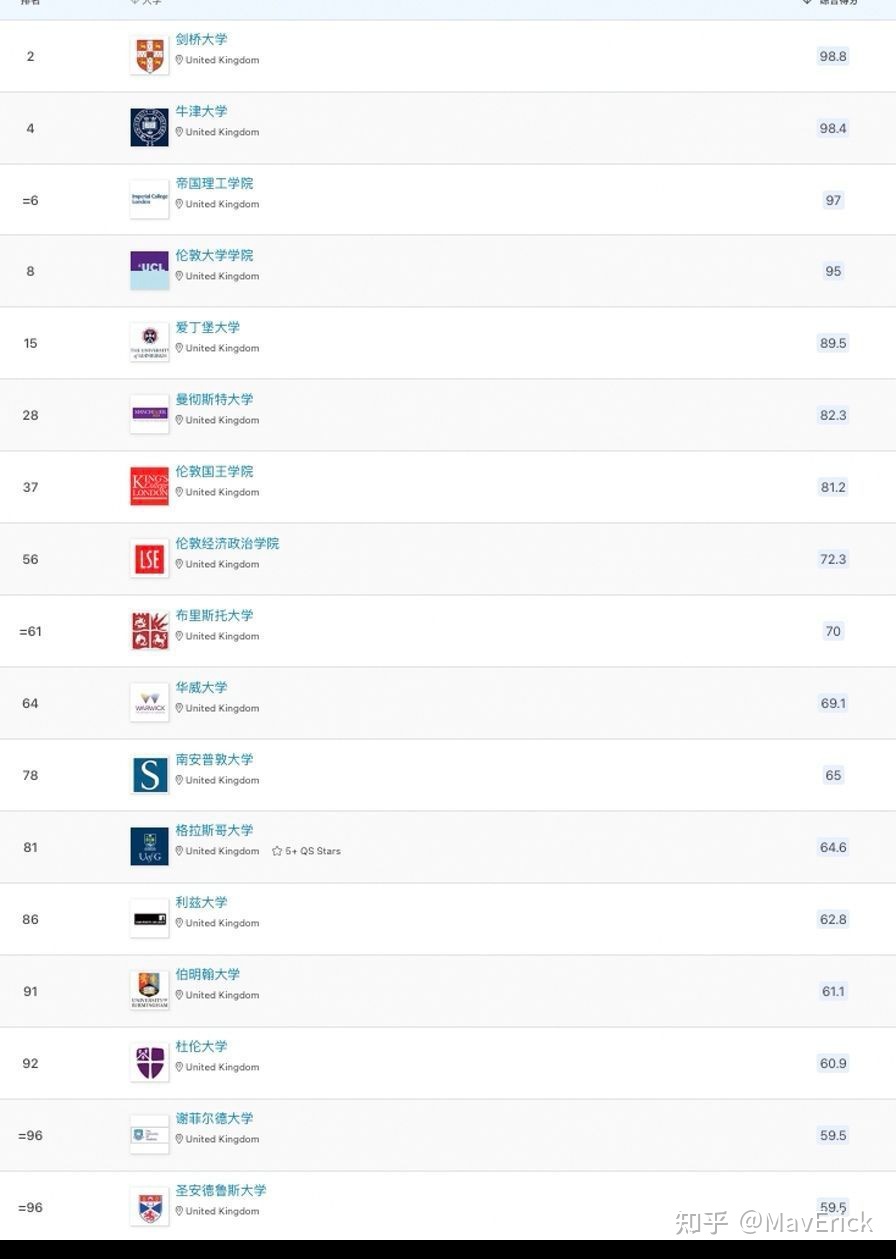
Task: Click the Southampton blue S logo
Action: [x=149, y=775]
